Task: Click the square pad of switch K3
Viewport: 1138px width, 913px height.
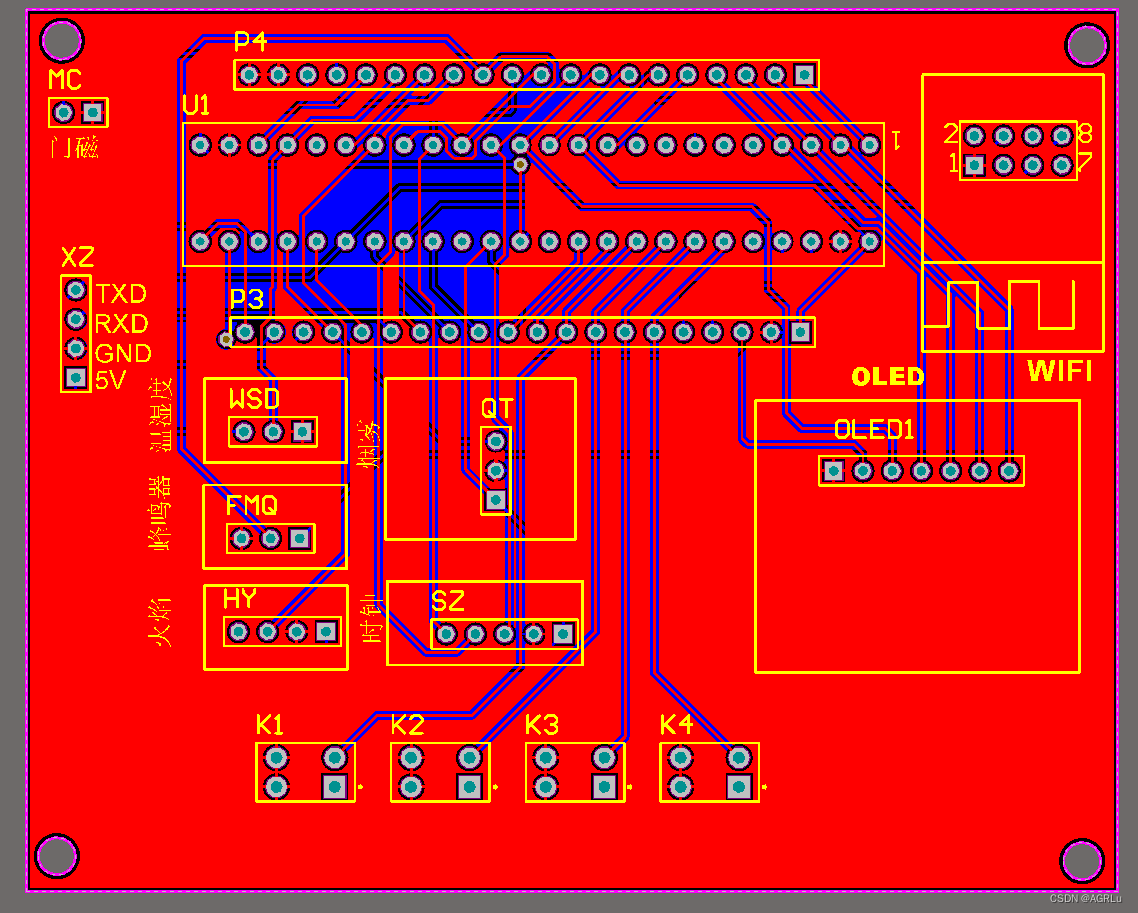Action: (605, 787)
